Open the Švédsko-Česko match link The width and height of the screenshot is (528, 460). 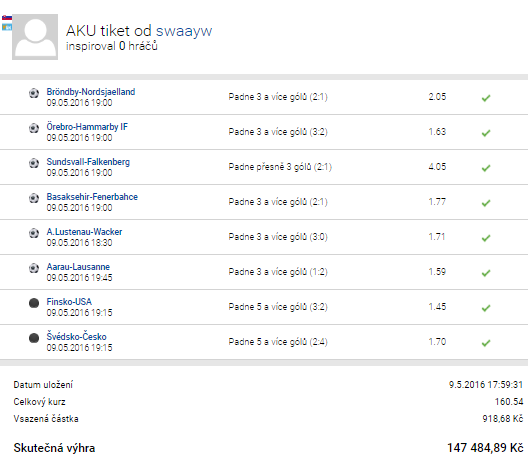76,336
